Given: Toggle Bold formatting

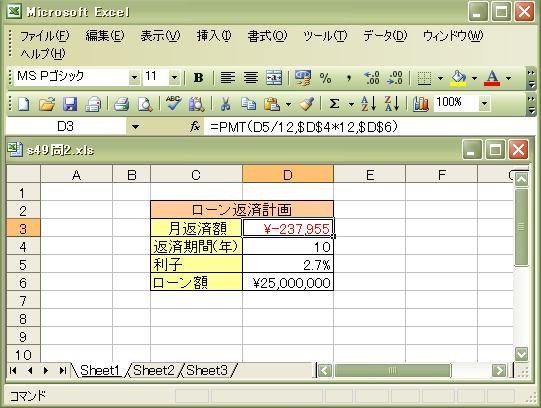Looking at the screenshot, I should pyautogui.click(x=198, y=78).
